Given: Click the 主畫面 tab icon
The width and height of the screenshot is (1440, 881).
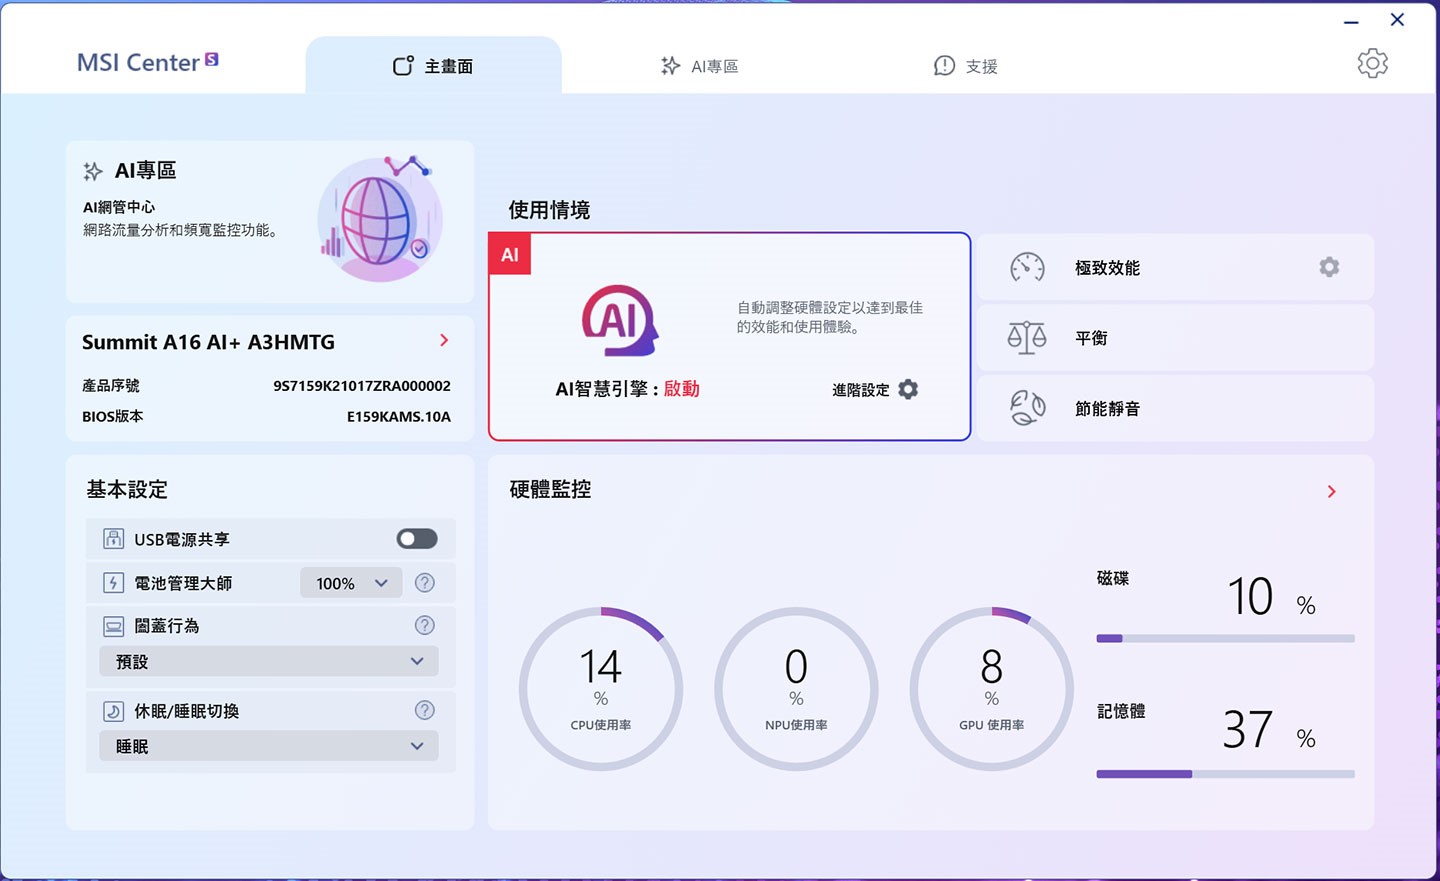Looking at the screenshot, I should (403, 66).
